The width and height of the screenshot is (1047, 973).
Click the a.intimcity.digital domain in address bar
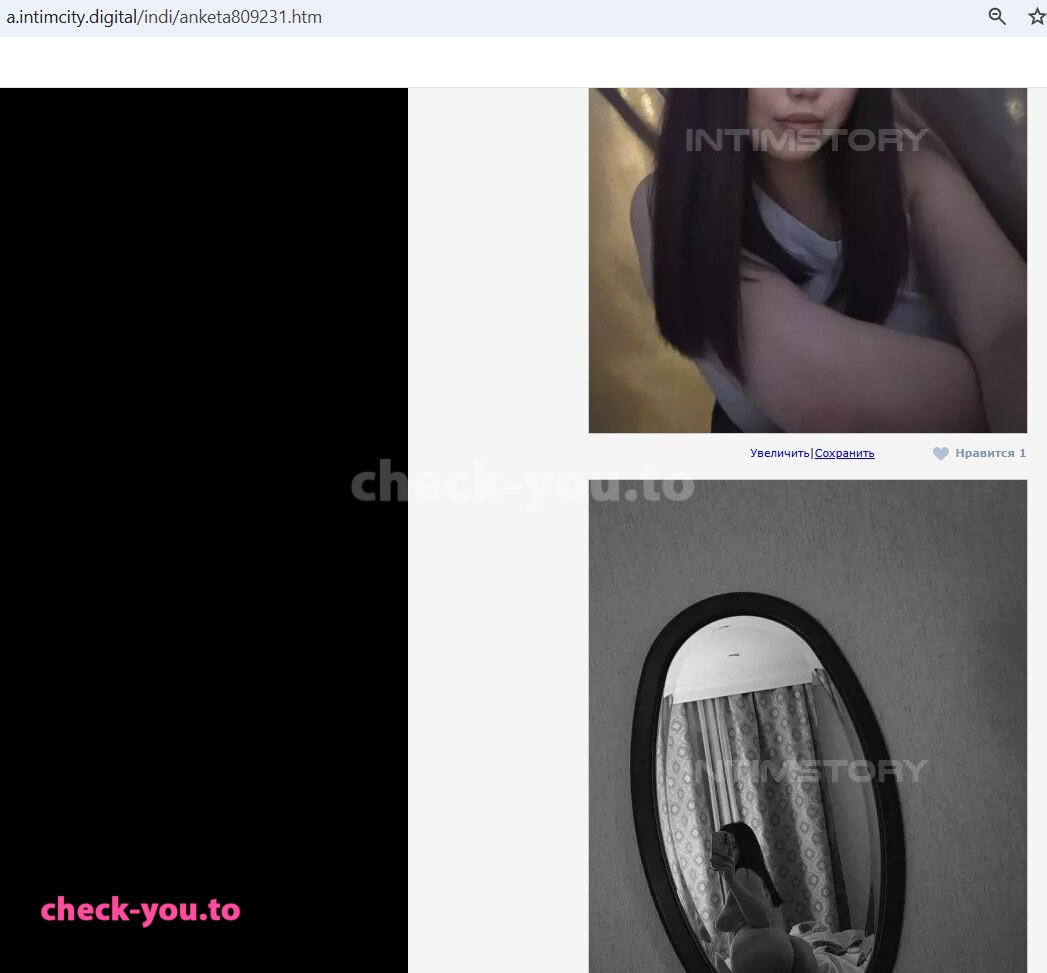pos(71,17)
